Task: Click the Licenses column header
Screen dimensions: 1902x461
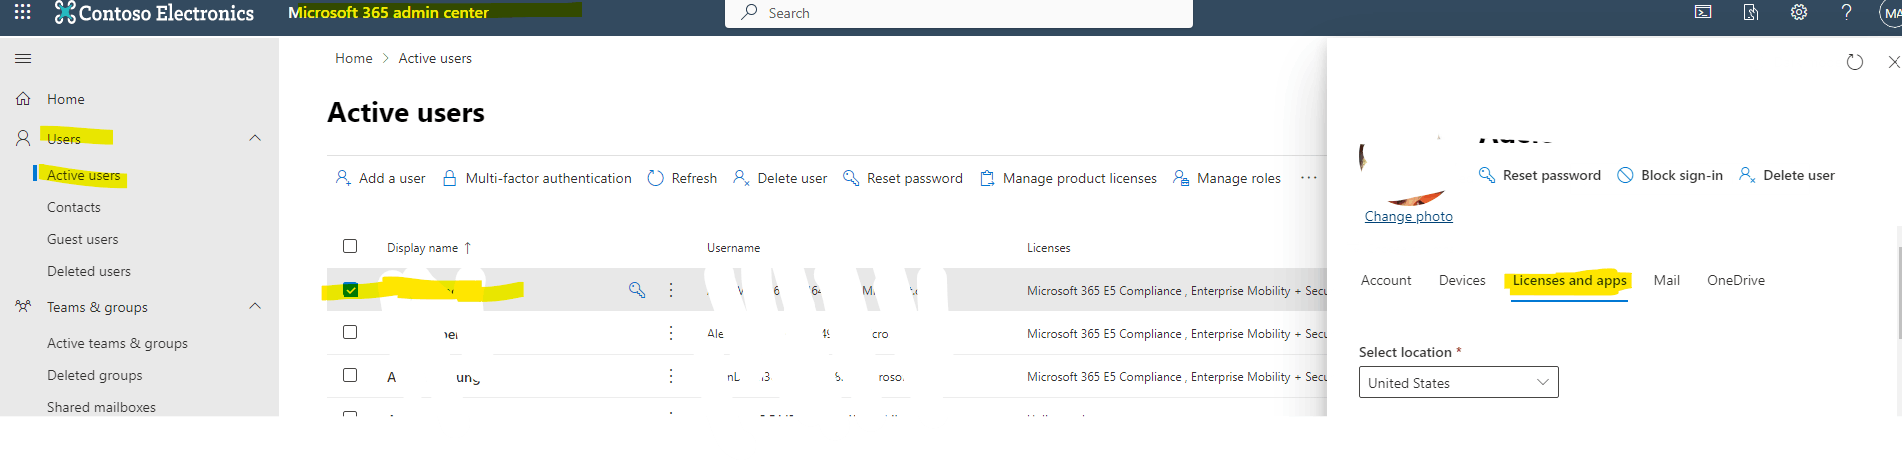Action: [1048, 247]
